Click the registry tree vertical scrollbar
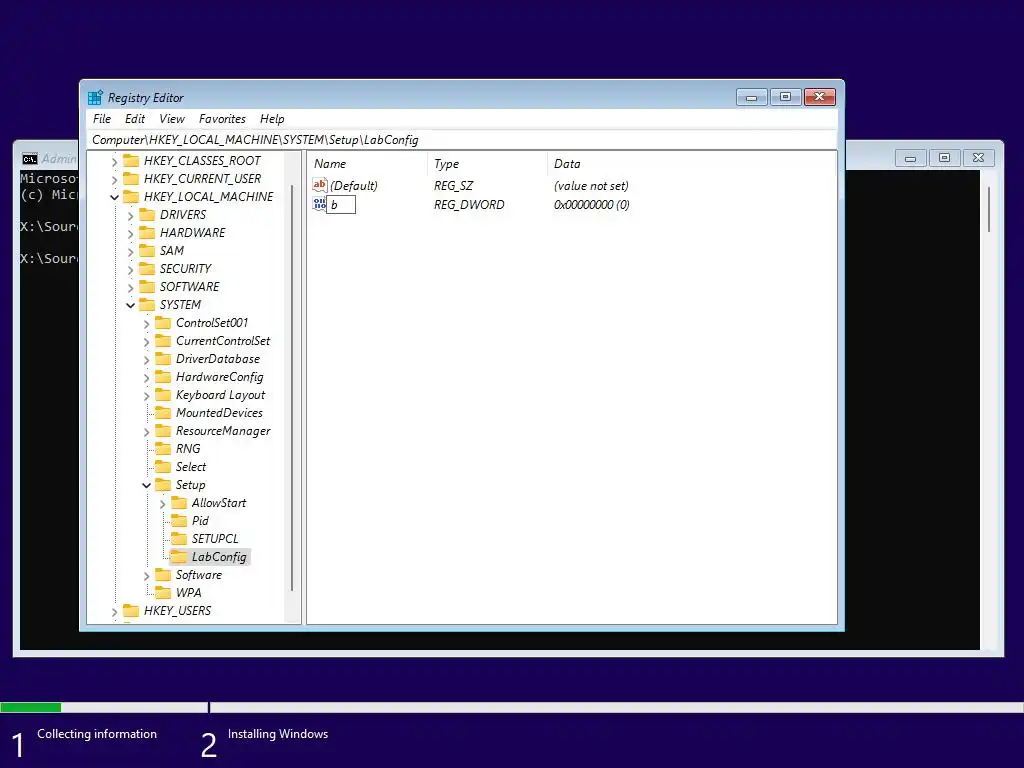Viewport: 1024px width, 768px height. (292, 388)
